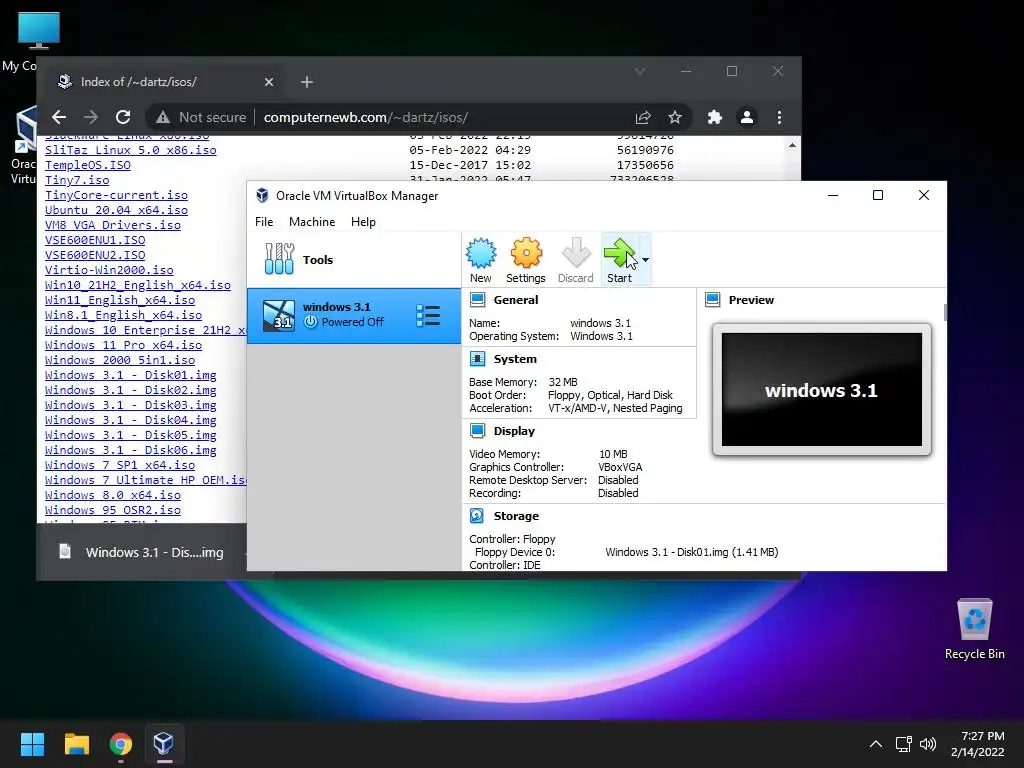Viewport: 1024px width, 768px height.
Task: Open the Recycle Bin desktop icon
Action: 974,629
